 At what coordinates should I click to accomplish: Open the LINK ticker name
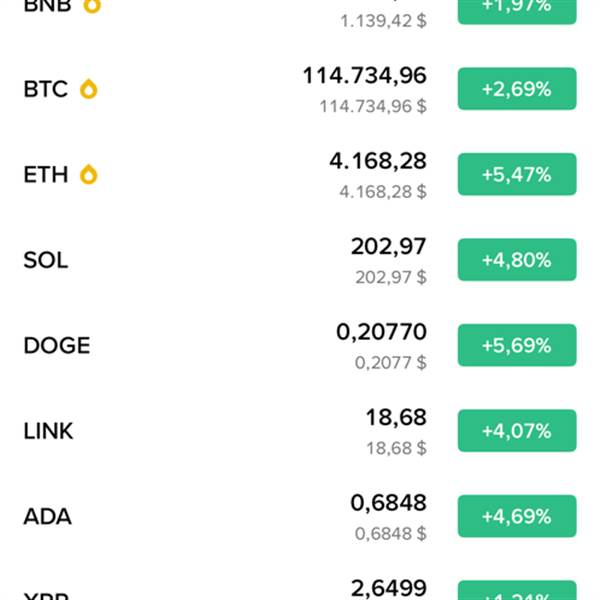click(x=48, y=431)
